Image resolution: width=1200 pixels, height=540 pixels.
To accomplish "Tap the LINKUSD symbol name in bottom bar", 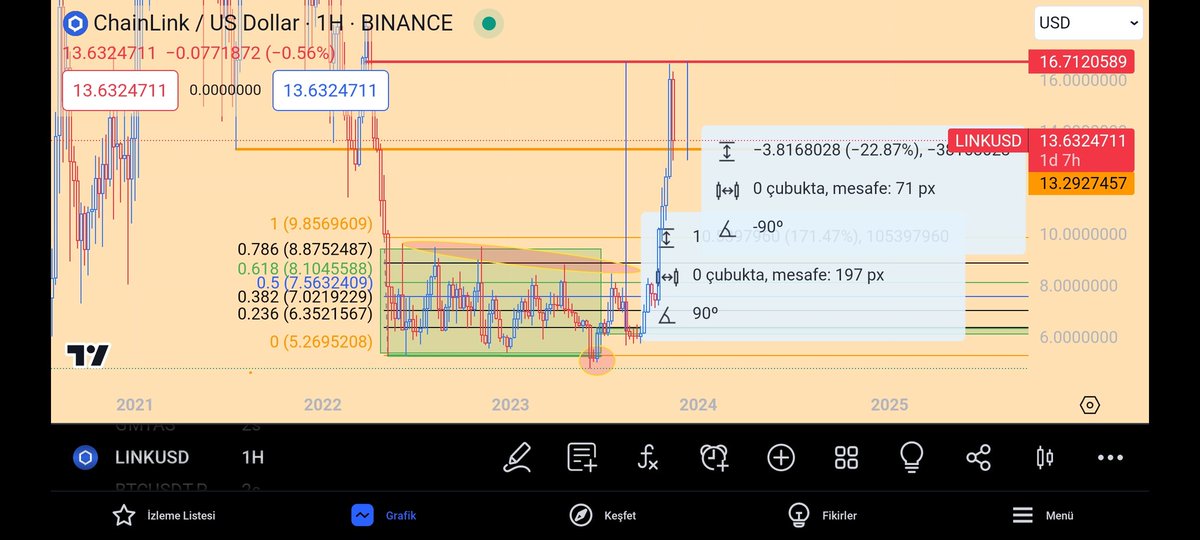I will click(x=152, y=458).
